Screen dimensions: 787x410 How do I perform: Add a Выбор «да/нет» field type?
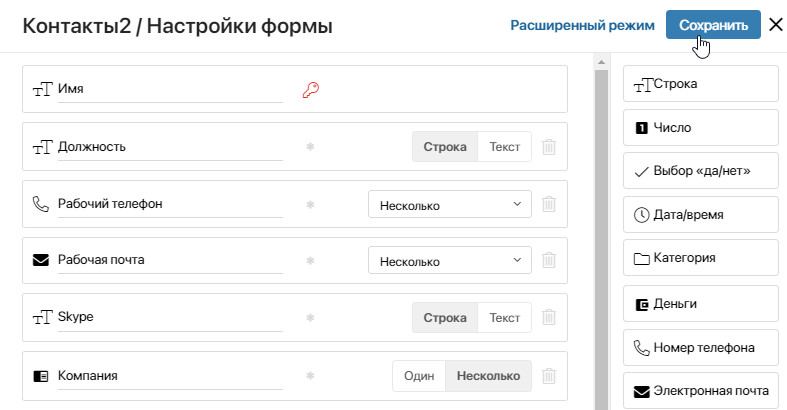[701, 171]
